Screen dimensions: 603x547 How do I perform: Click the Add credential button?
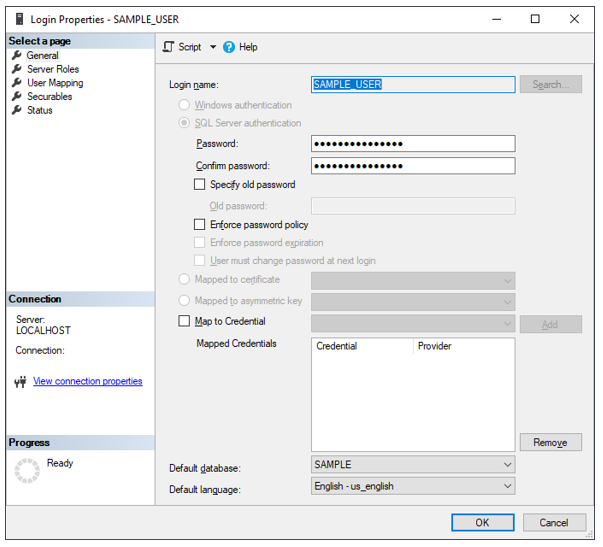[x=551, y=324]
